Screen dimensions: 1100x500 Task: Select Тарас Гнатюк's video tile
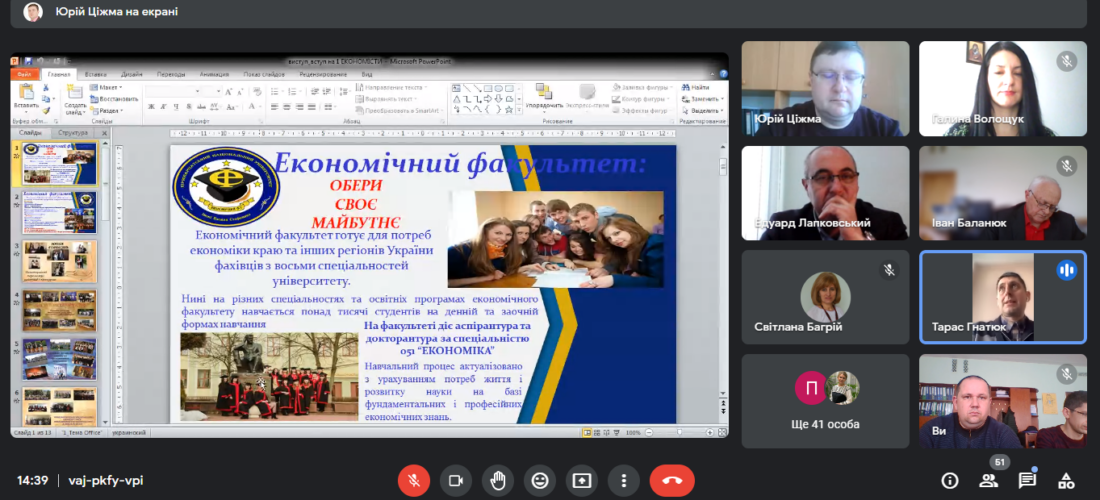point(1003,297)
